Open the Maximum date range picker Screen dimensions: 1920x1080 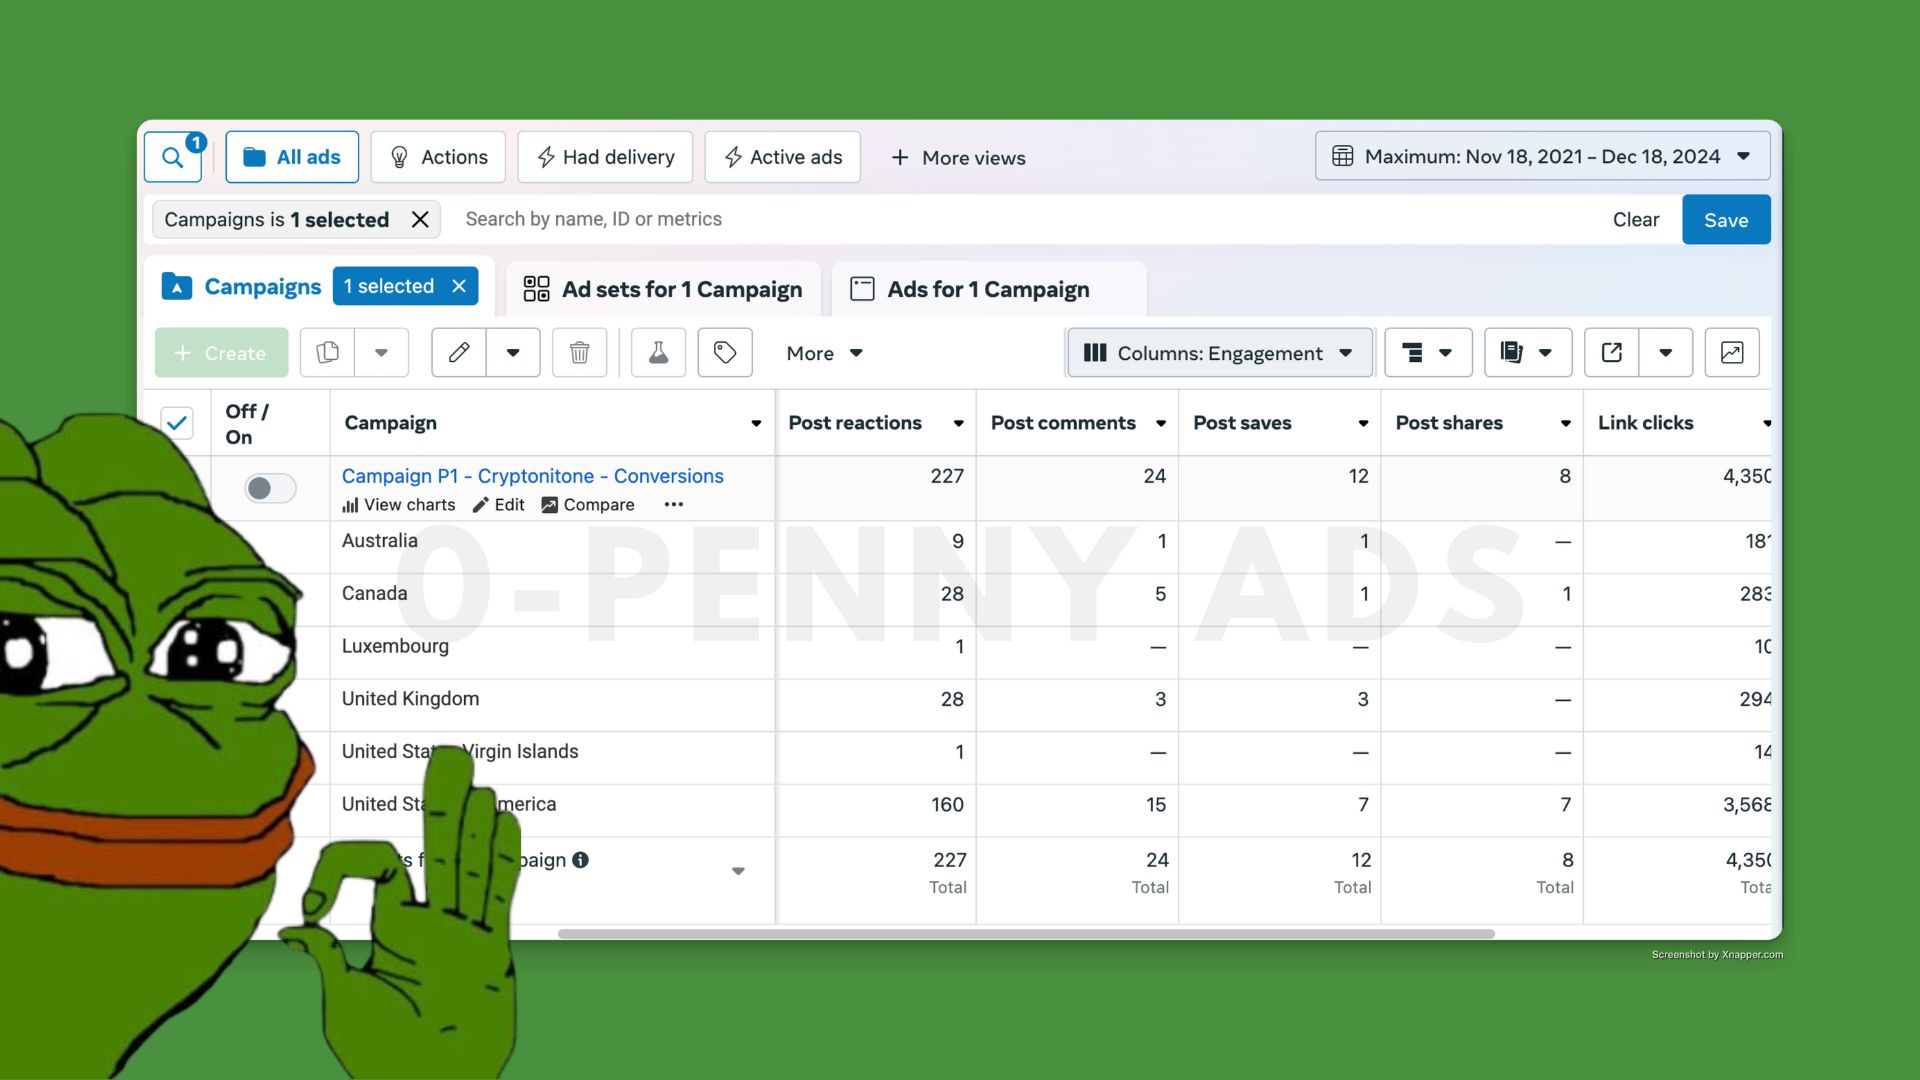tap(1542, 156)
